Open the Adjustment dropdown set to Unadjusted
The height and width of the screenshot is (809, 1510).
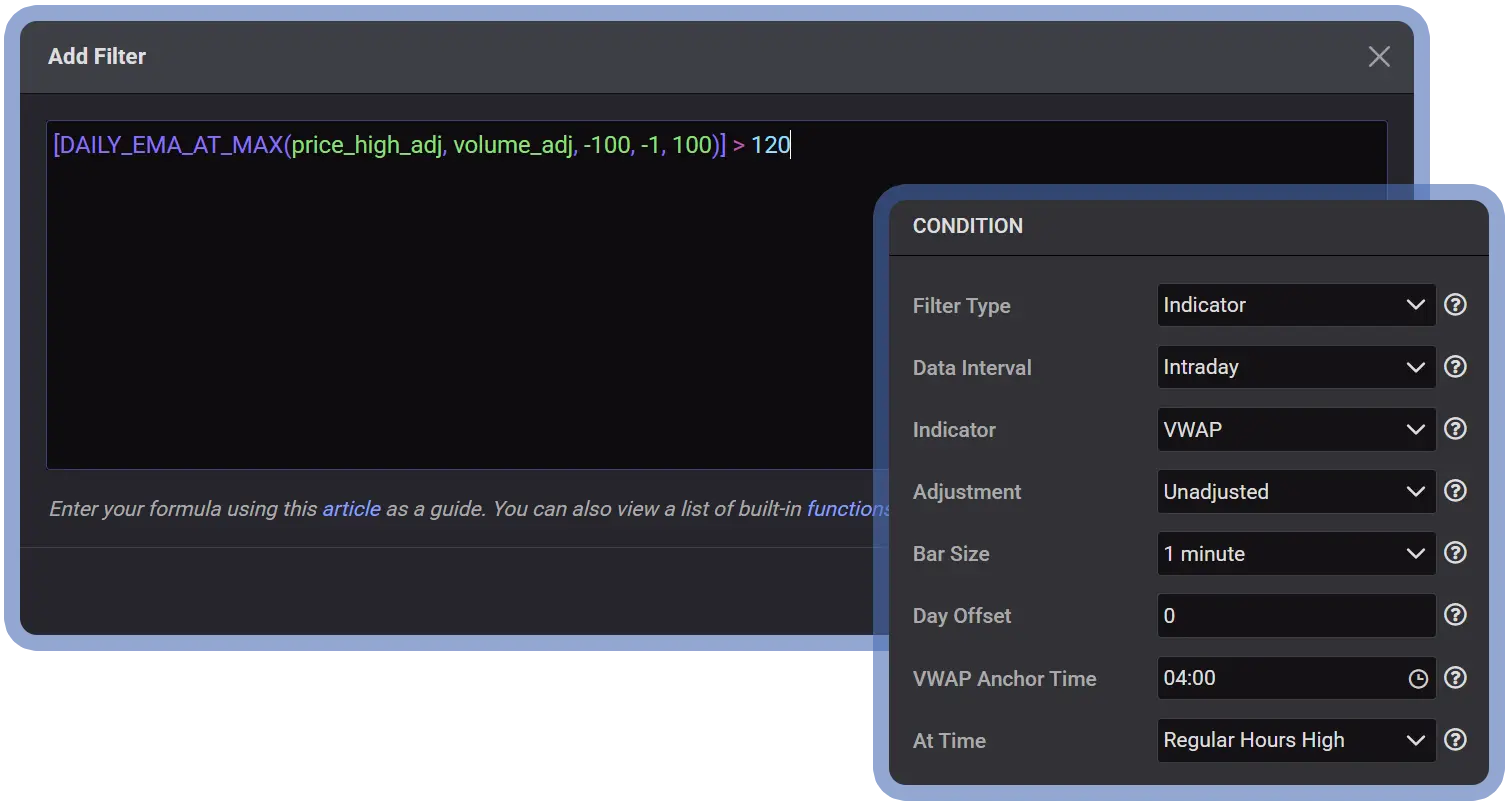pyautogui.click(x=1296, y=491)
